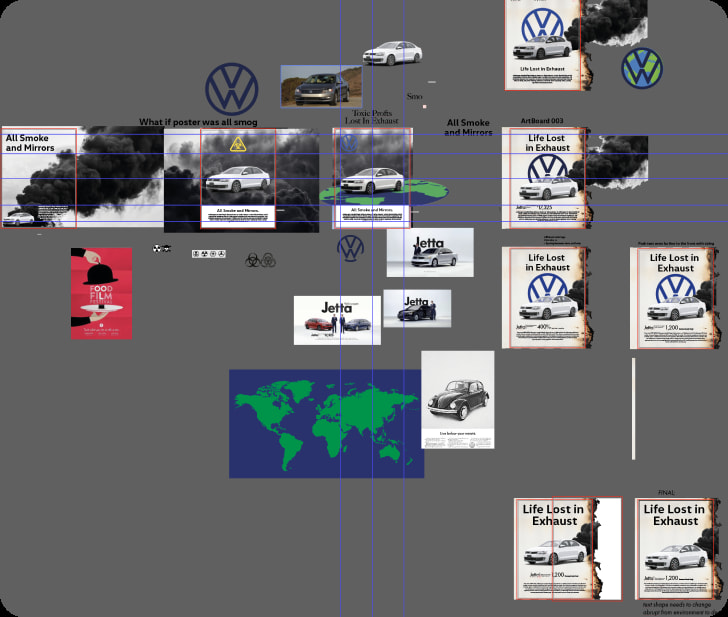The width and height of the screenshot is (728, 617).
Task: Select the blue car desert photo
Action: (321, 86)
